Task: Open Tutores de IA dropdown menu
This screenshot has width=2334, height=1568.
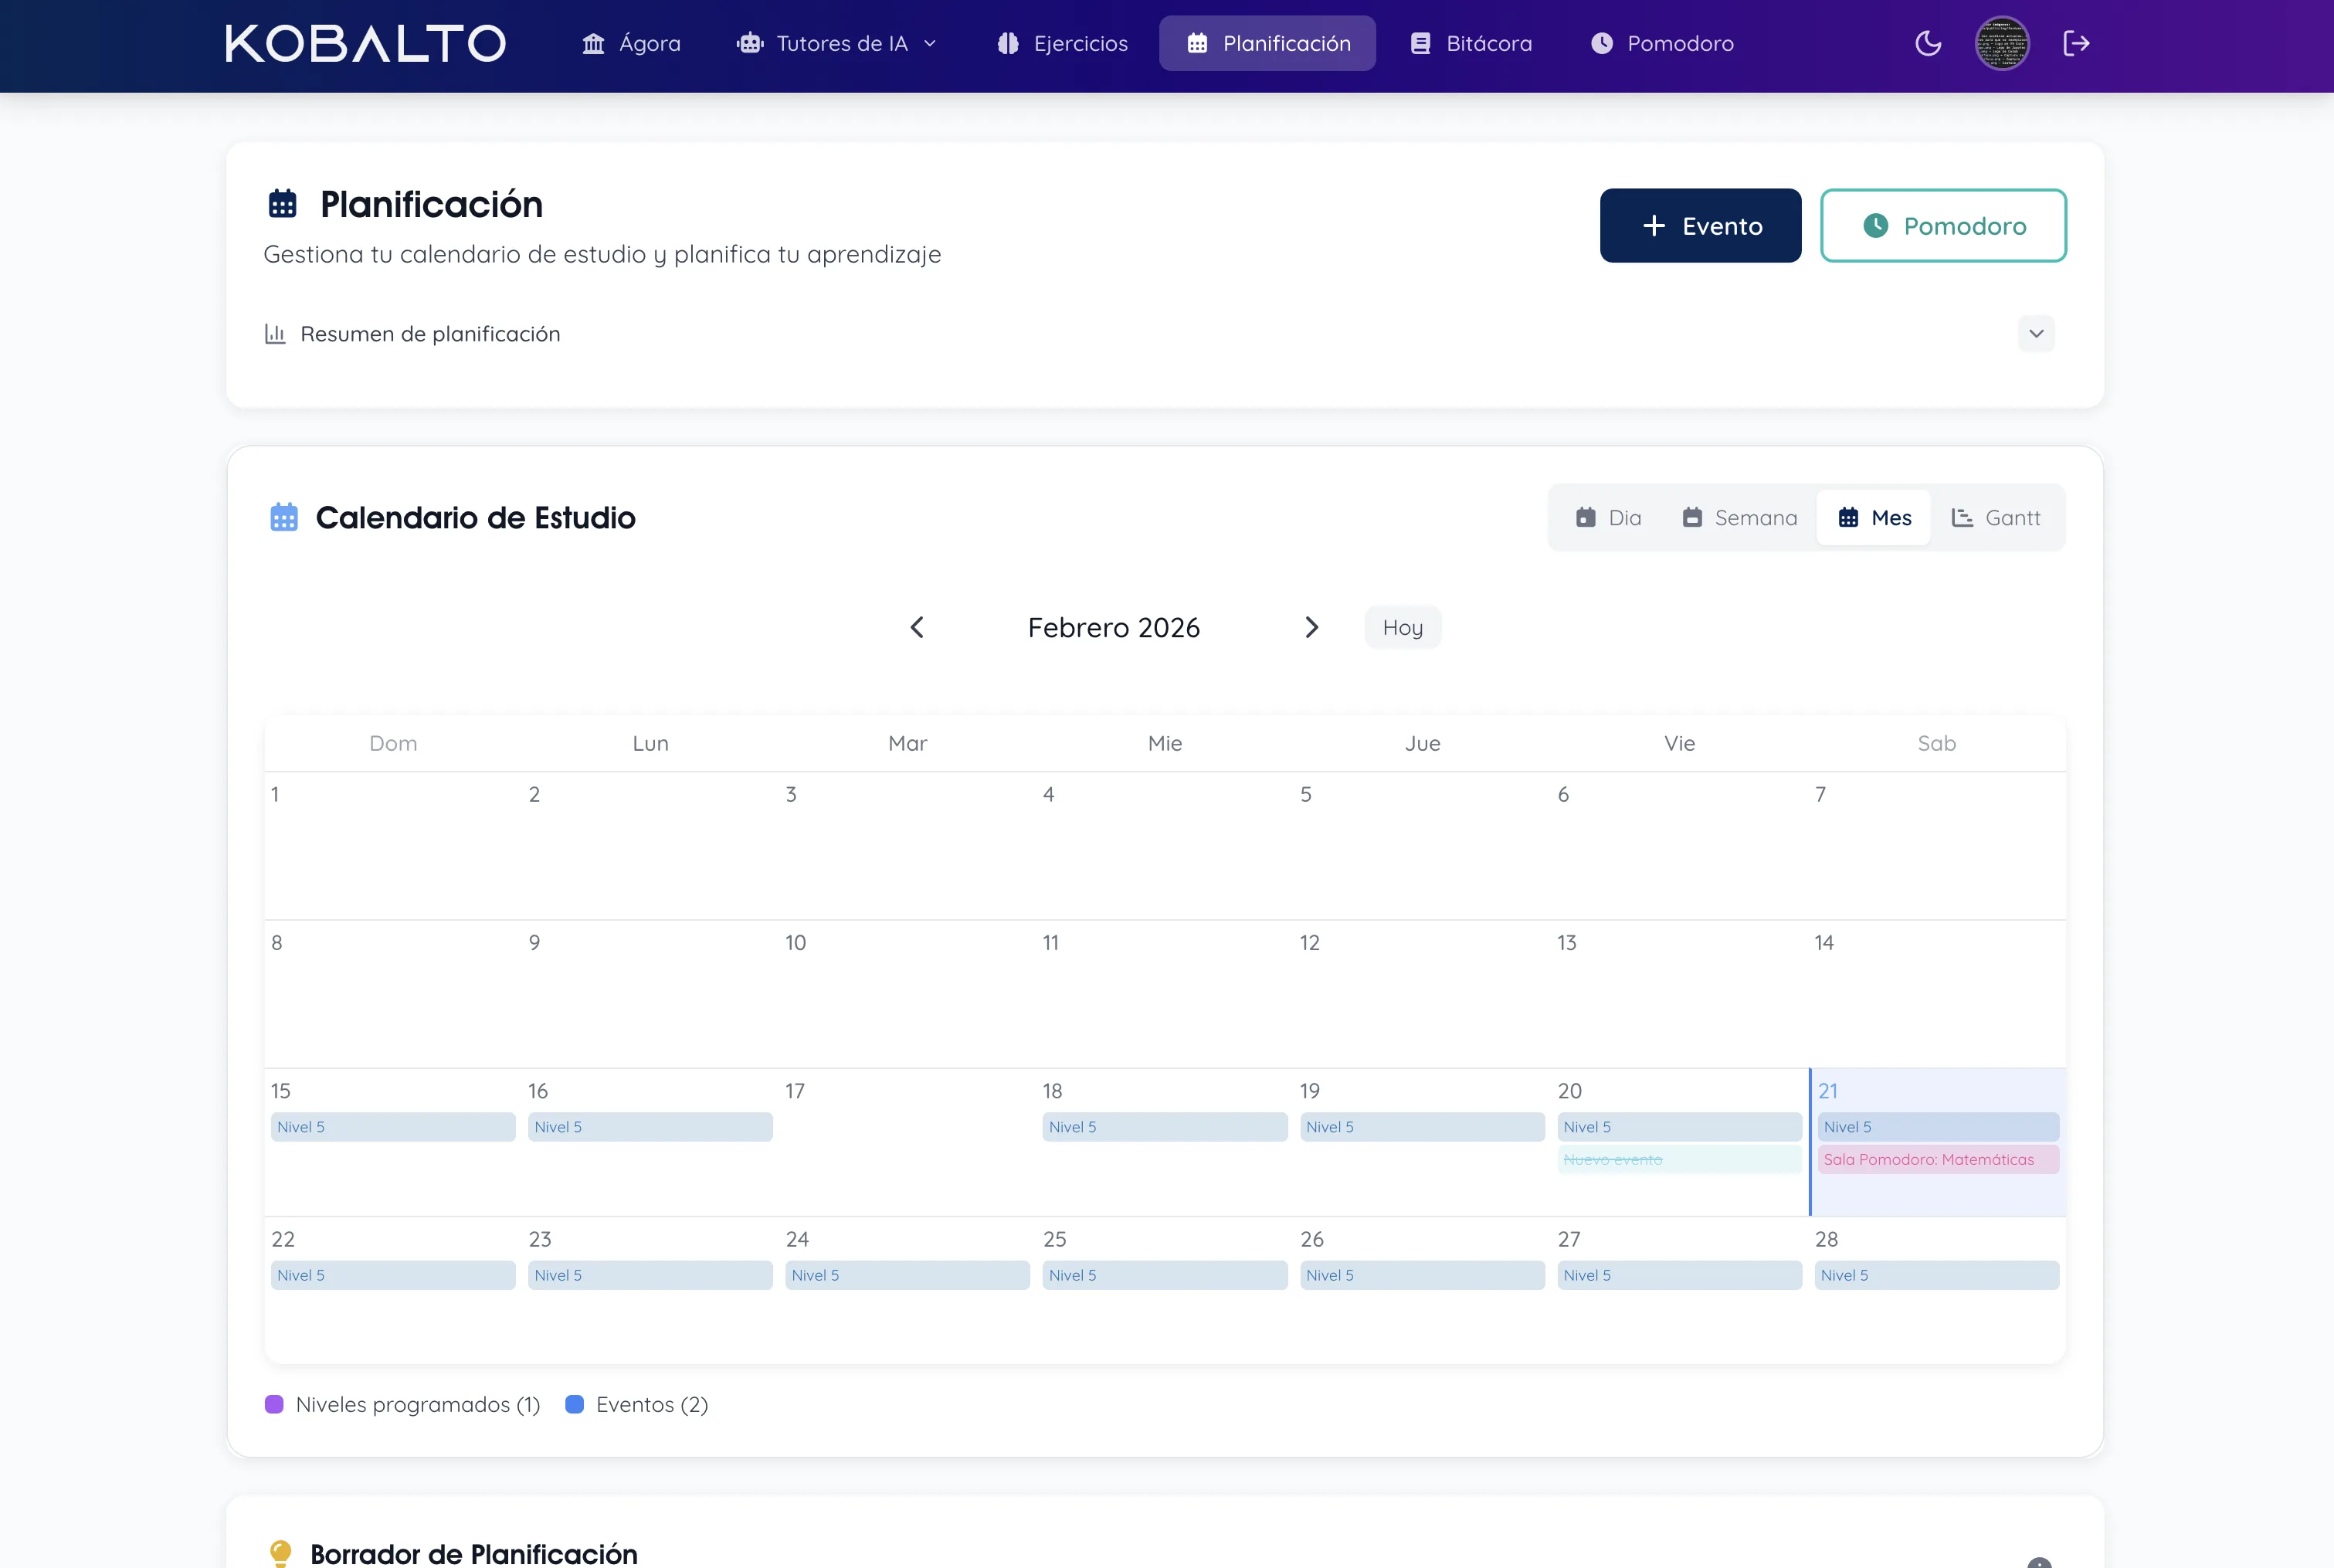Action: point(930,43)
